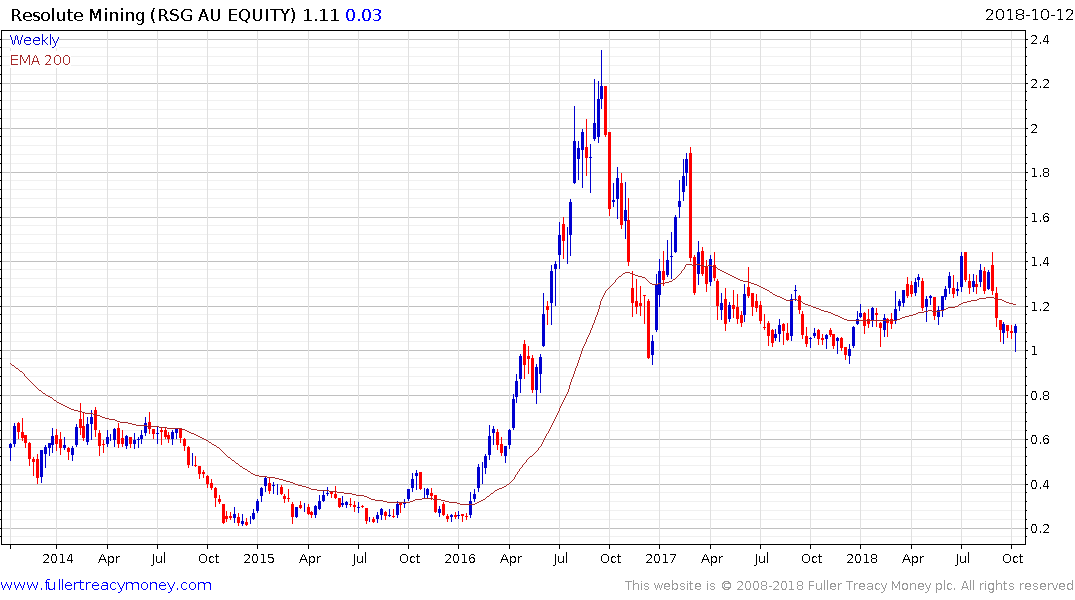Select the 'EMA 200' legend label
The height and width of the screenshot is (600, 1075).
point(40,60)
